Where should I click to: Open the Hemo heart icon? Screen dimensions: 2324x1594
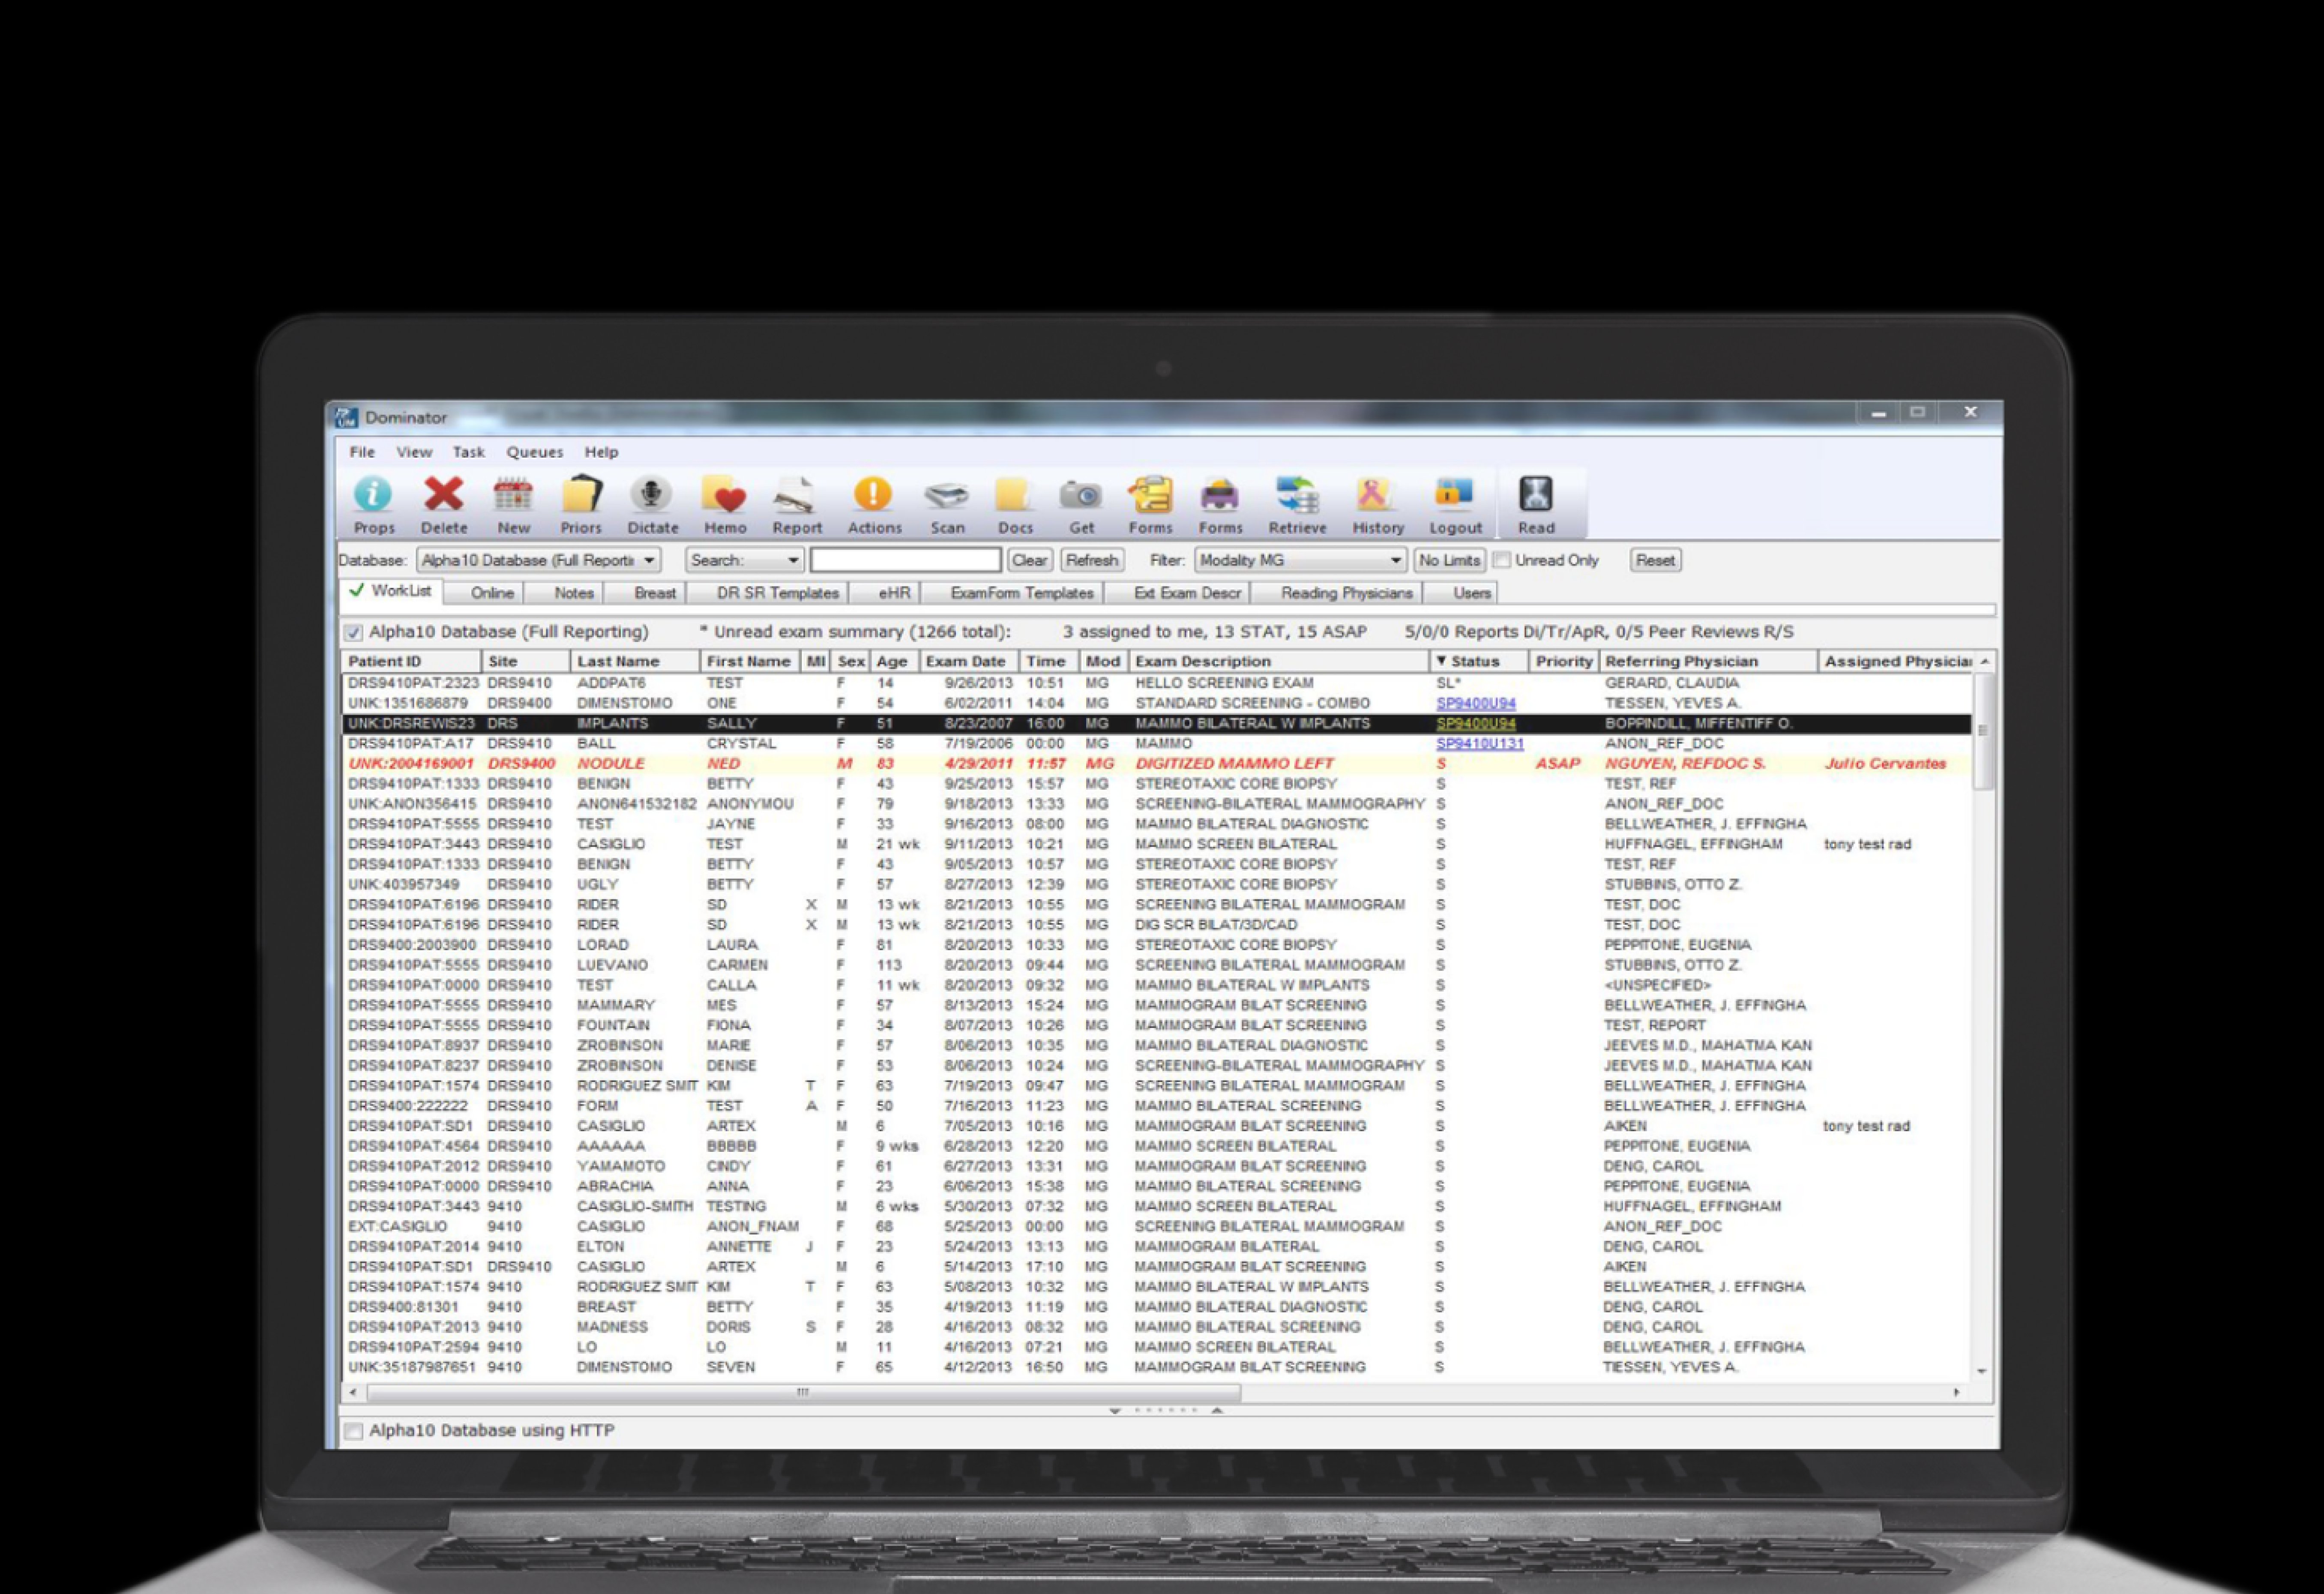pyautogui.click(x=725, y=504)
